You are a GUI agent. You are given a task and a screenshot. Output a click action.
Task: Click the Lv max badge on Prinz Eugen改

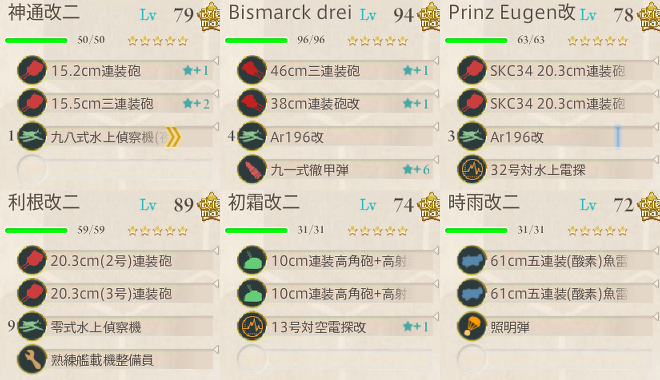(x=649, y=18)
